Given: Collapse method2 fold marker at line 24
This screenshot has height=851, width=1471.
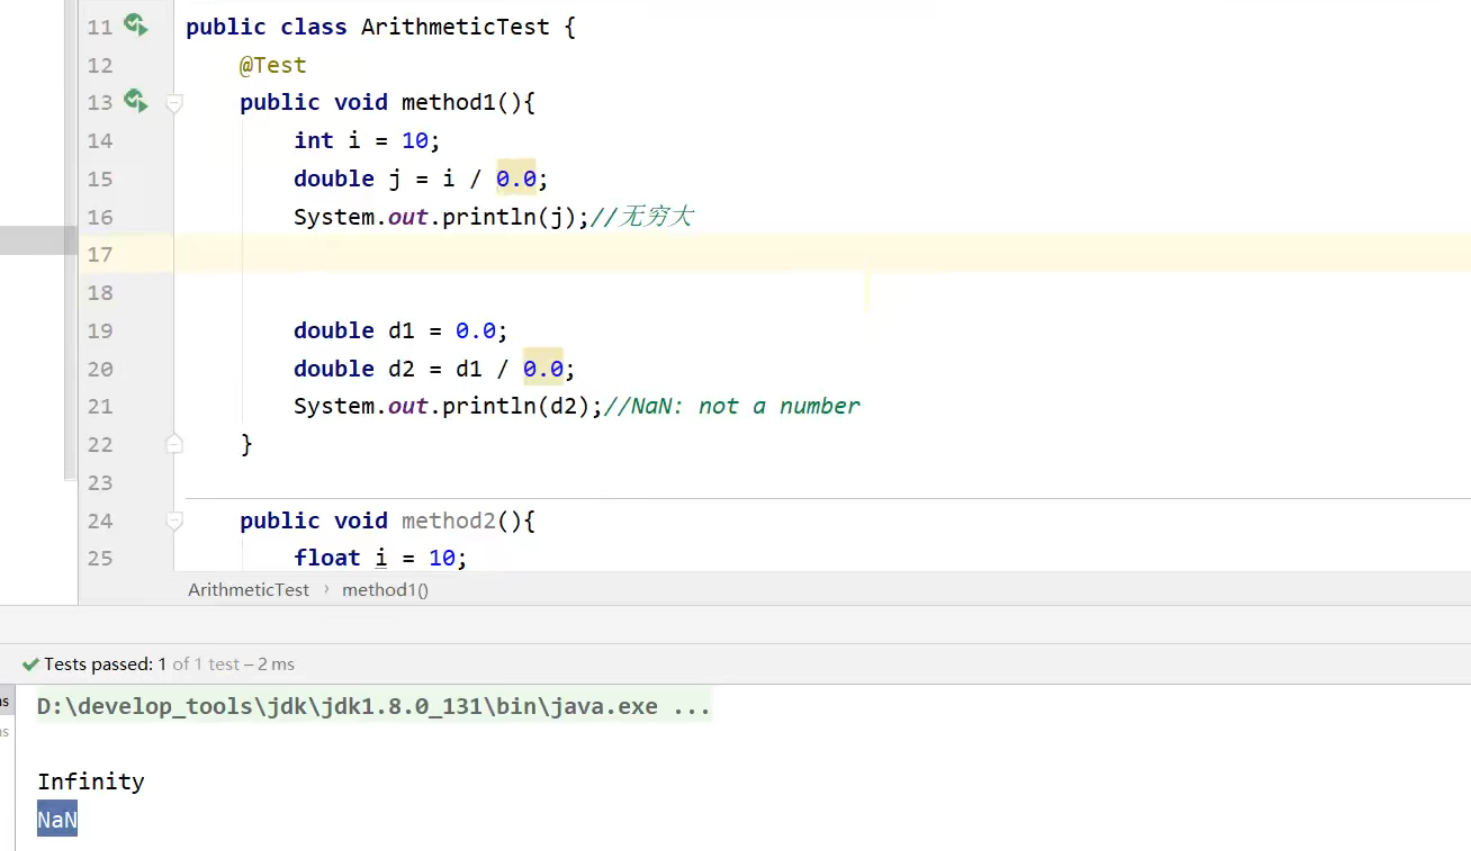Looking at the screenshot, I should pos(174,521).
